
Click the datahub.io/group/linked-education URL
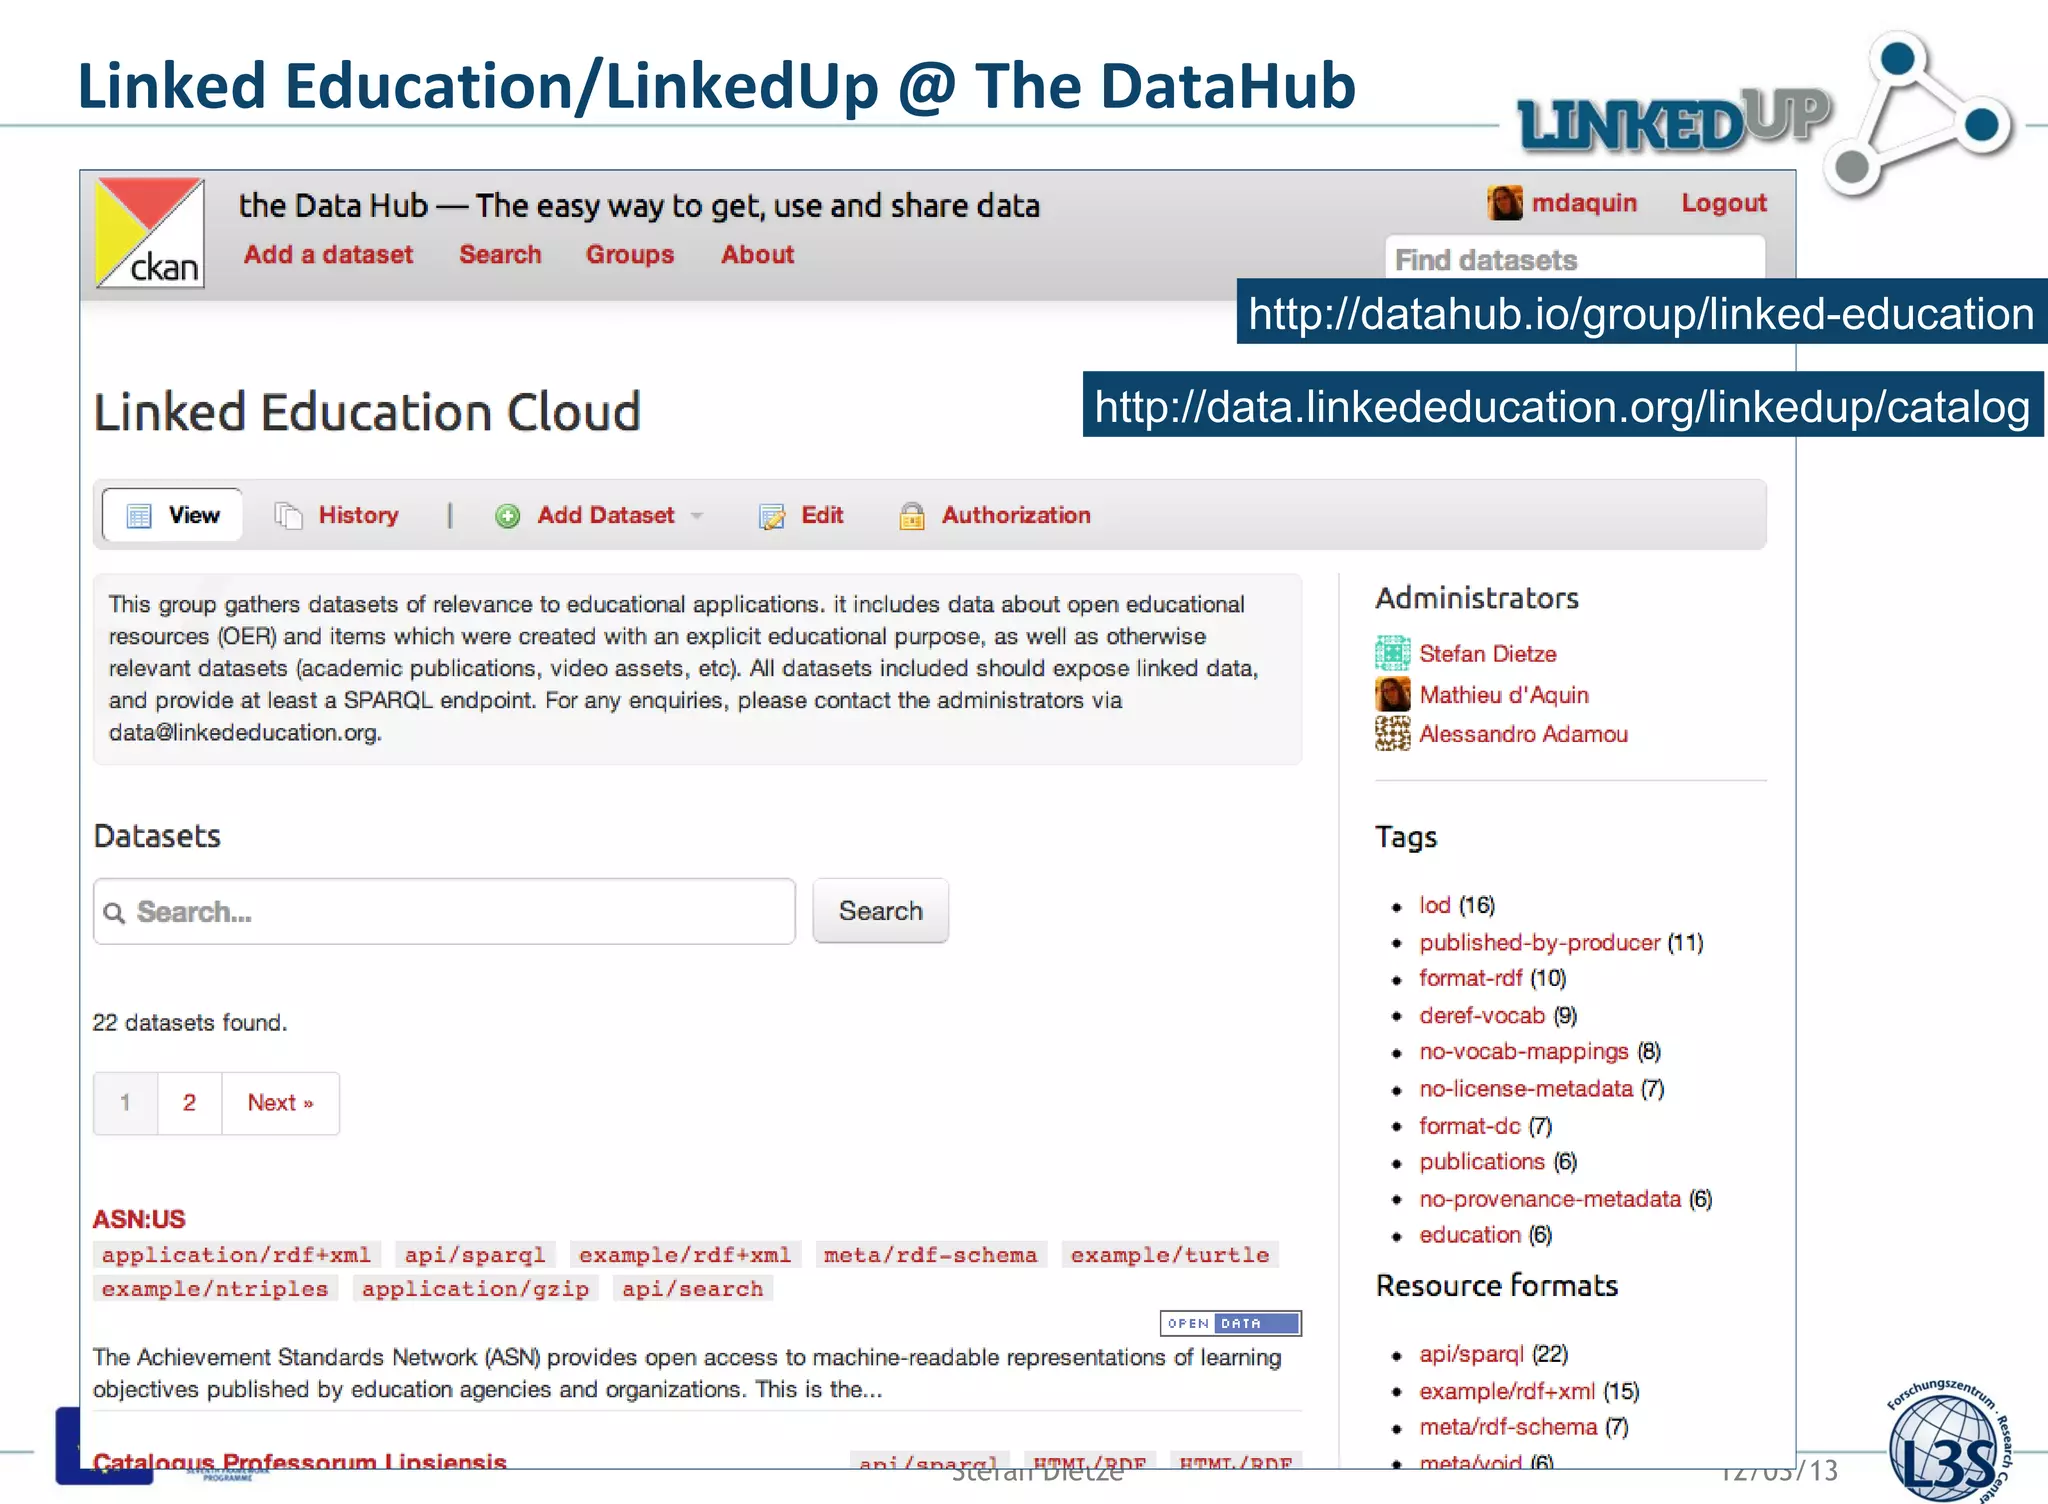pos(1641,314)
